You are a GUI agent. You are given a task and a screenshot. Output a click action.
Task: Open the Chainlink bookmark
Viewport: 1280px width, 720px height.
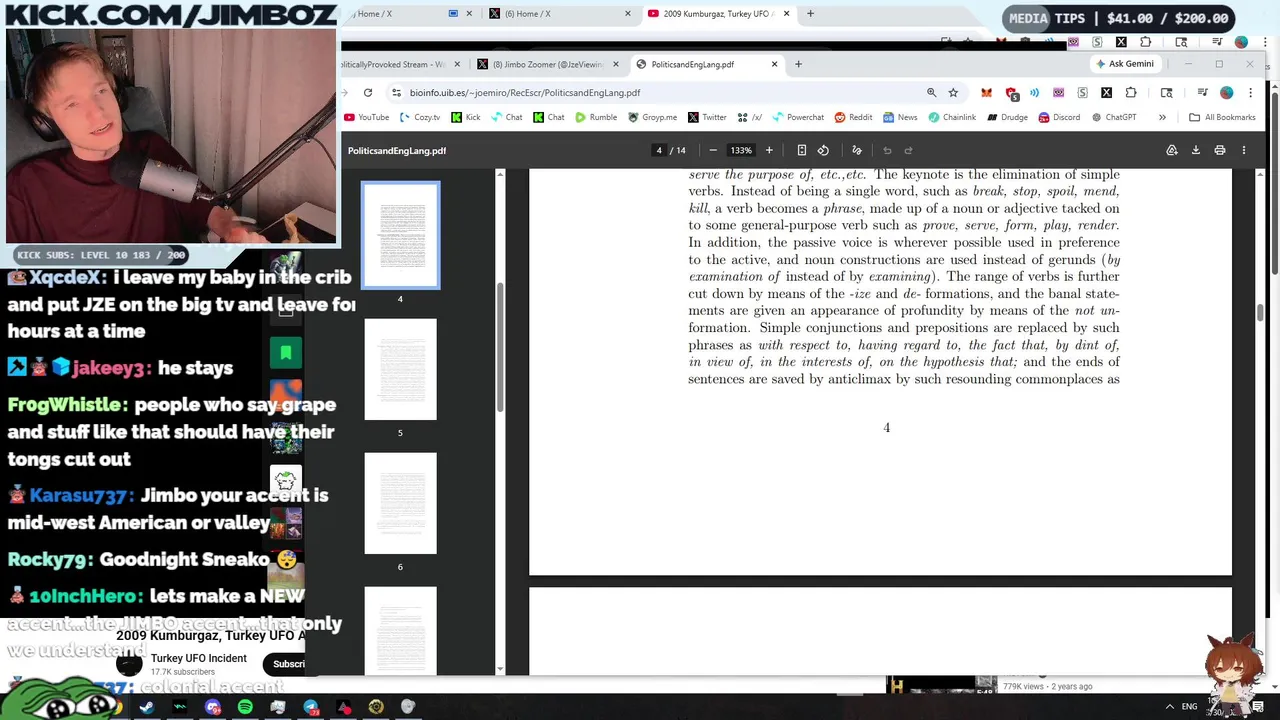952,118
